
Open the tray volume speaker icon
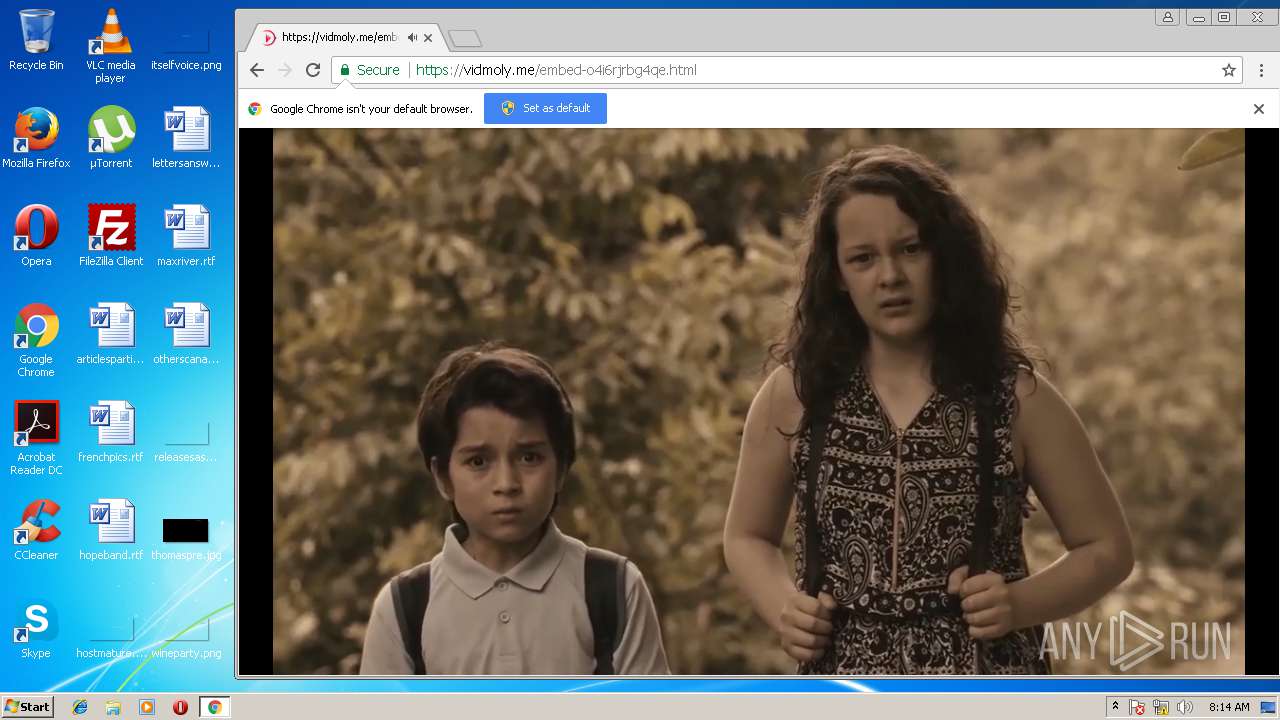[1185, 707]
